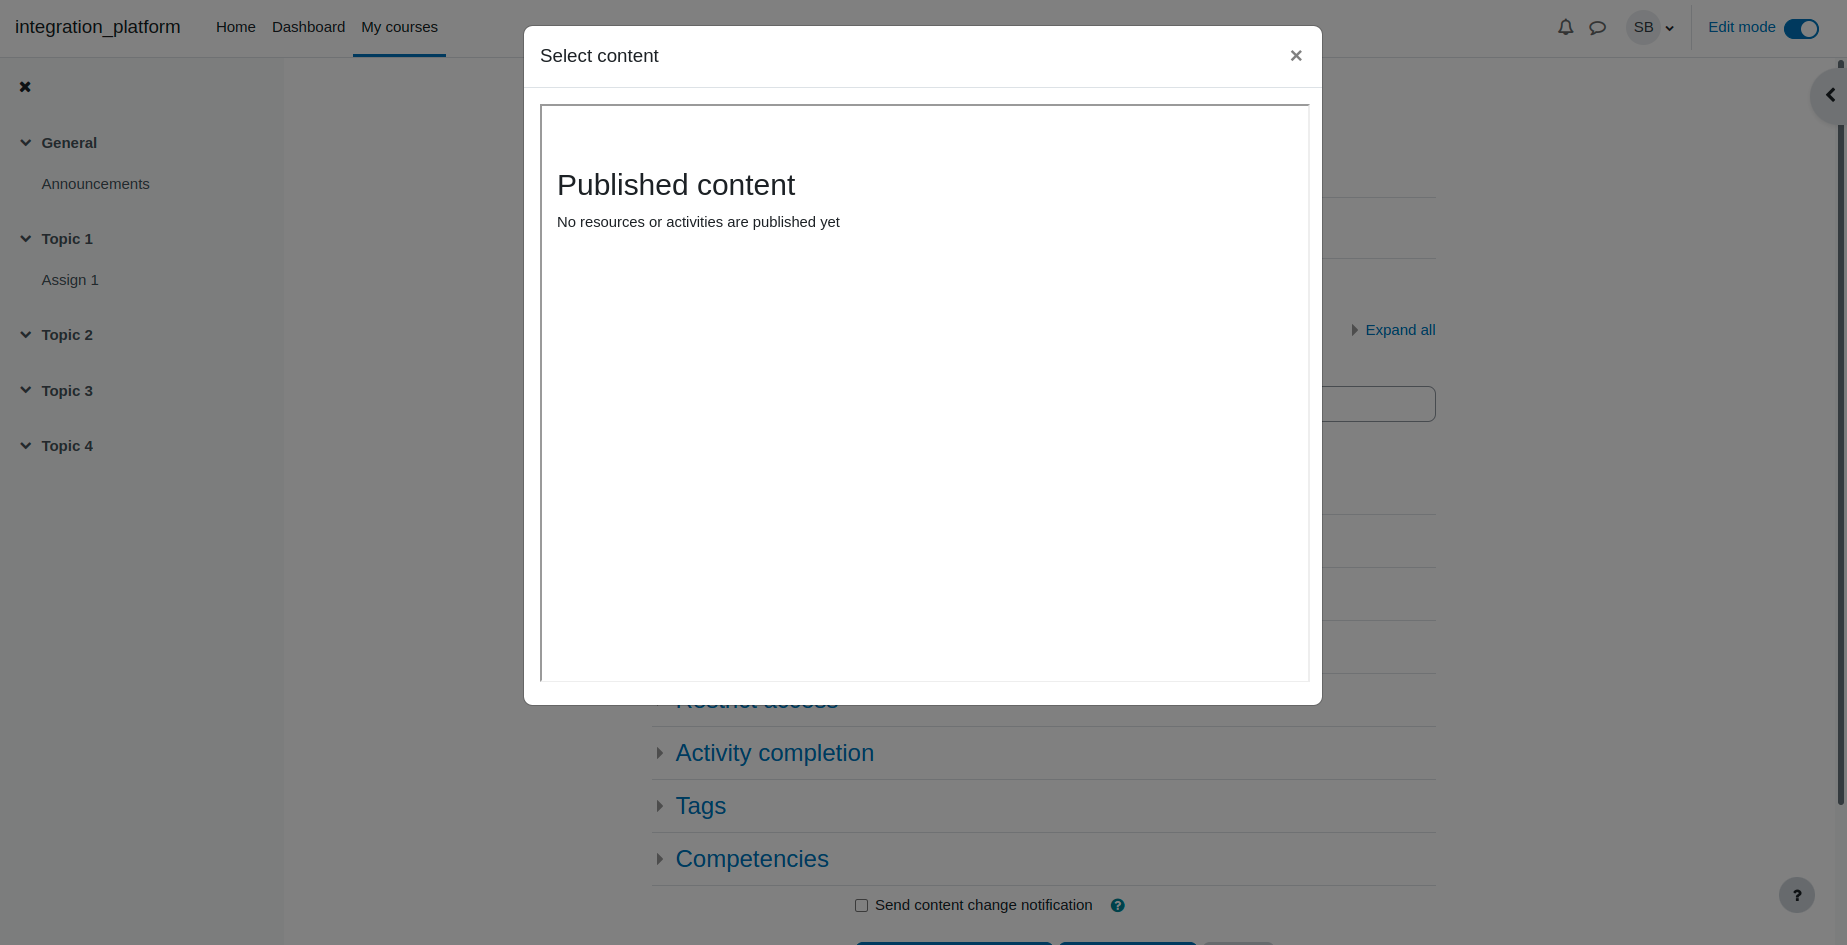Open the user menu dropdown arrow
The height and width of the screenshot is (945, 1847).
[1669, 28]
